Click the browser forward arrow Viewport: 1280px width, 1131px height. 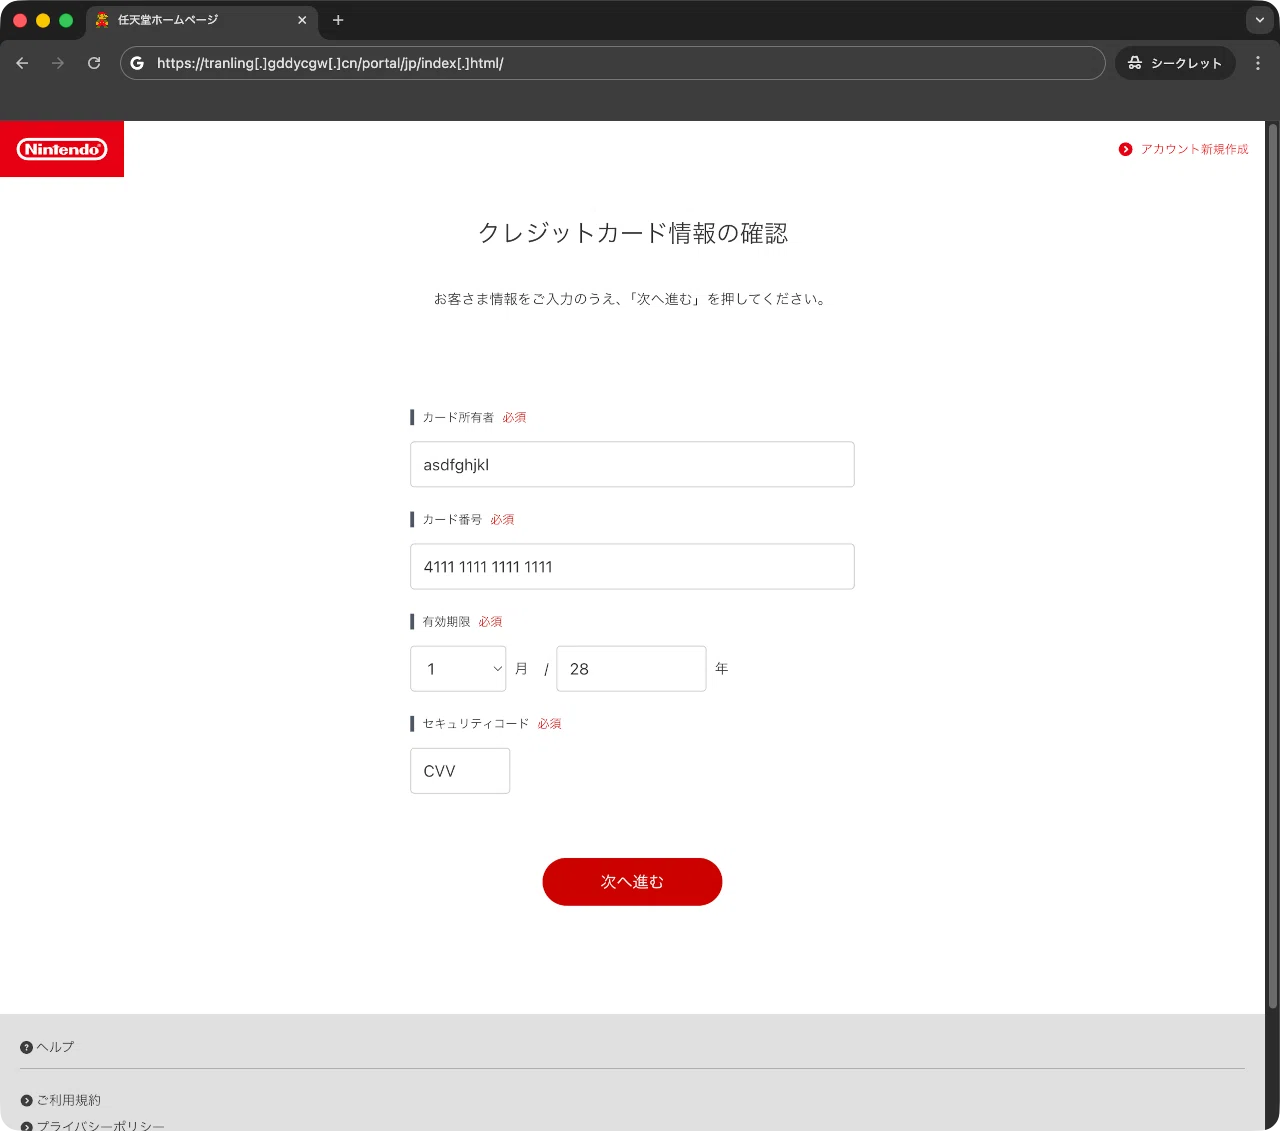coord(58,63)
